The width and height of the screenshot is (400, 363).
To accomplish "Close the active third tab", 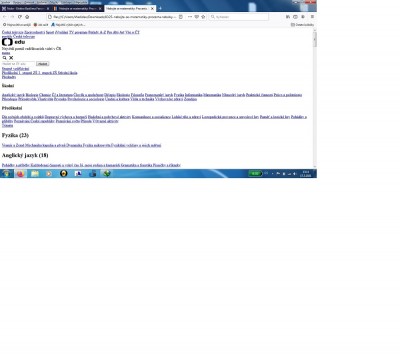I will tap(152, 8).
